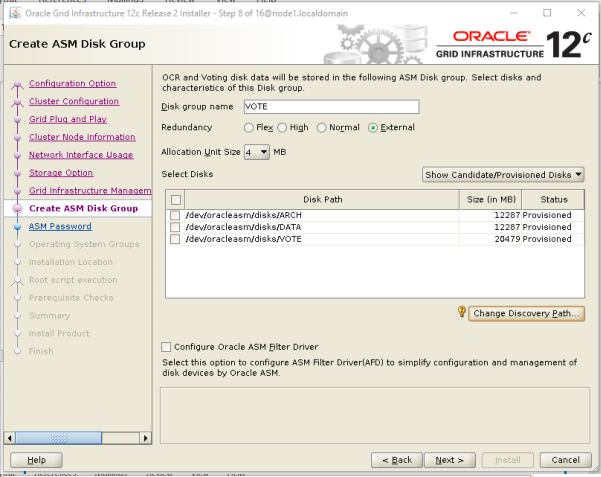601x477 pixels.
Task: Click the right arrow of the sidebar scrollbar
Action: tap(145, 438)
